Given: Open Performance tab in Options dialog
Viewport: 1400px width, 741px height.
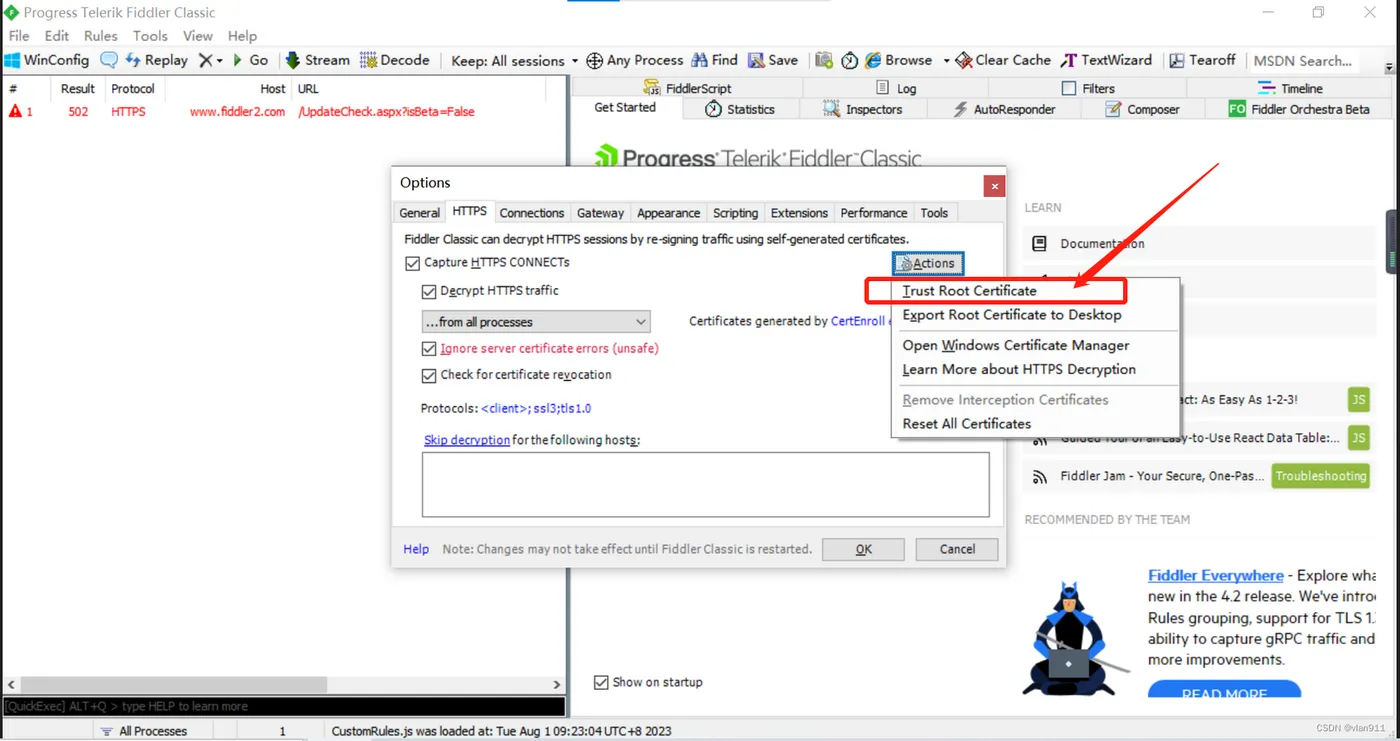Looking at the screenshot, I should click(874, 213).
